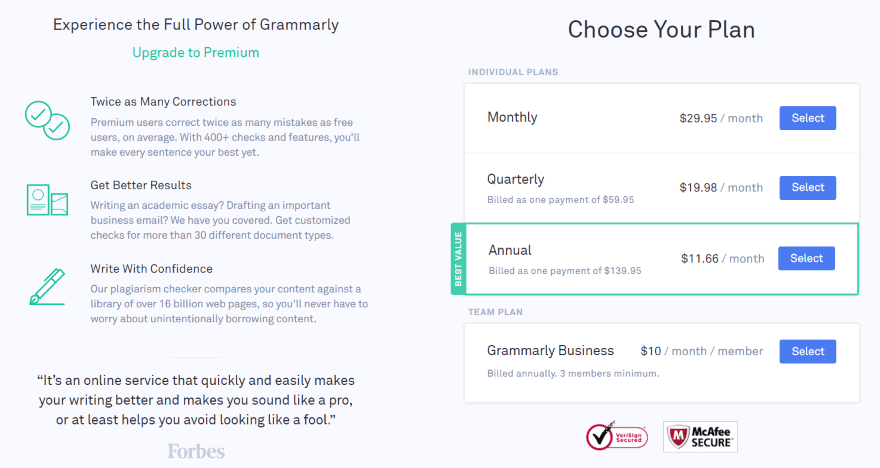Click the document types results icon
The image size is (880, 468).
[x=46, y=200]
